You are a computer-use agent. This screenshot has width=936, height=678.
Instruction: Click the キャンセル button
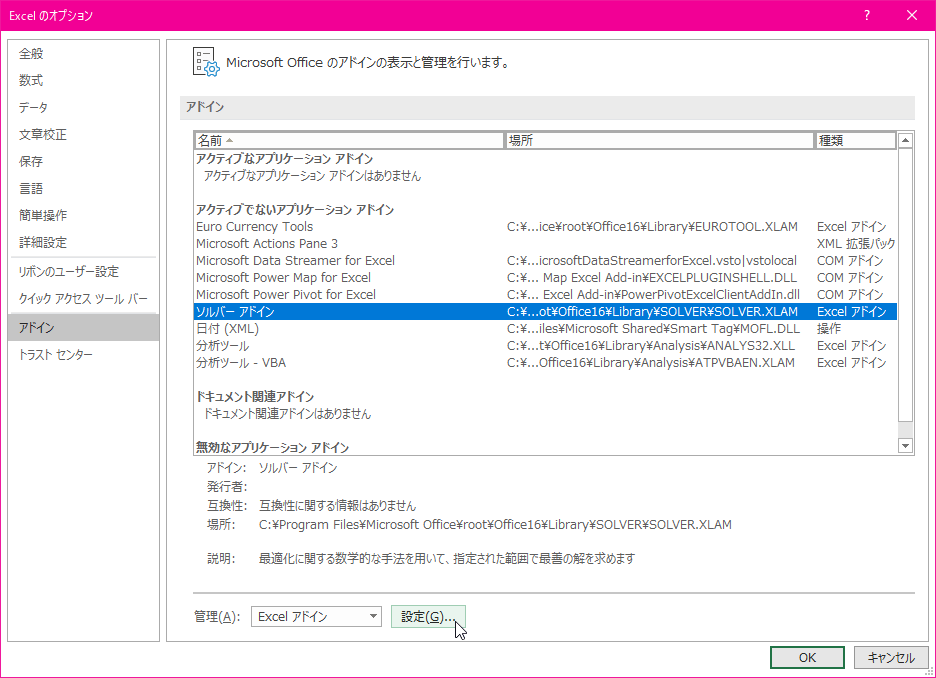891,658
